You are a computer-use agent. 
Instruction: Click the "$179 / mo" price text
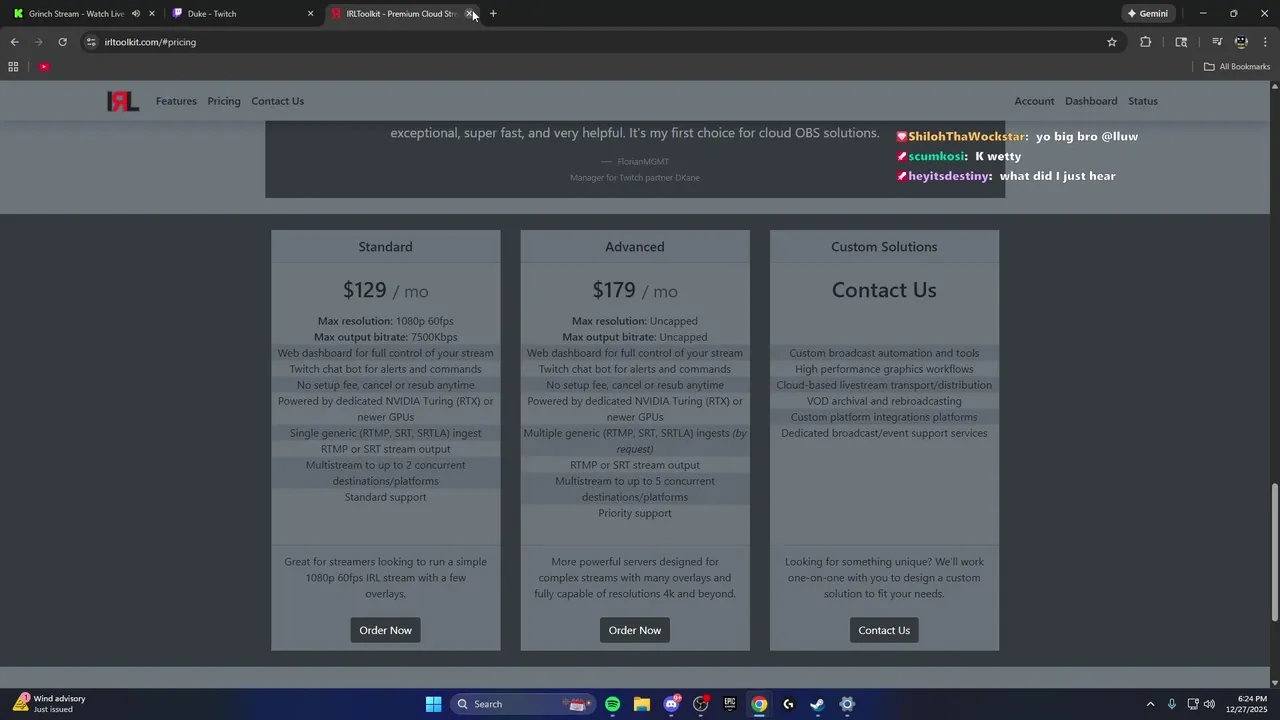[635, 290]
